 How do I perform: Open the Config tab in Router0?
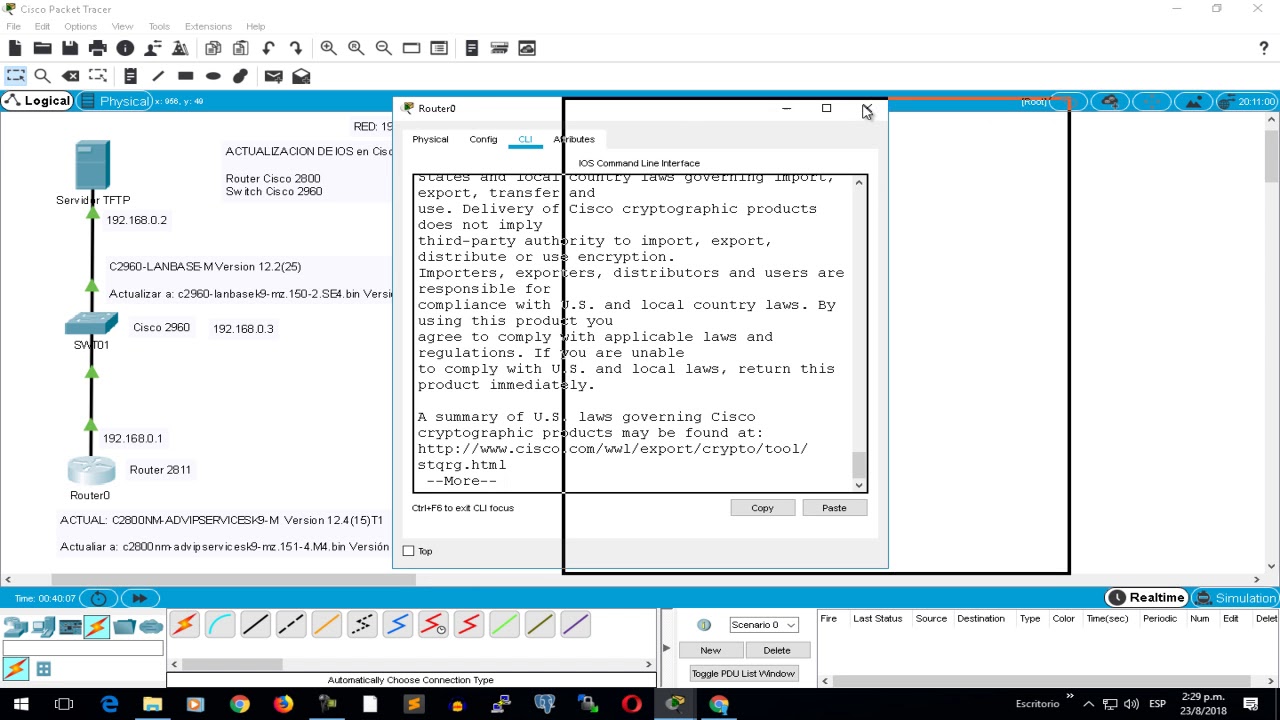point(483,139)
